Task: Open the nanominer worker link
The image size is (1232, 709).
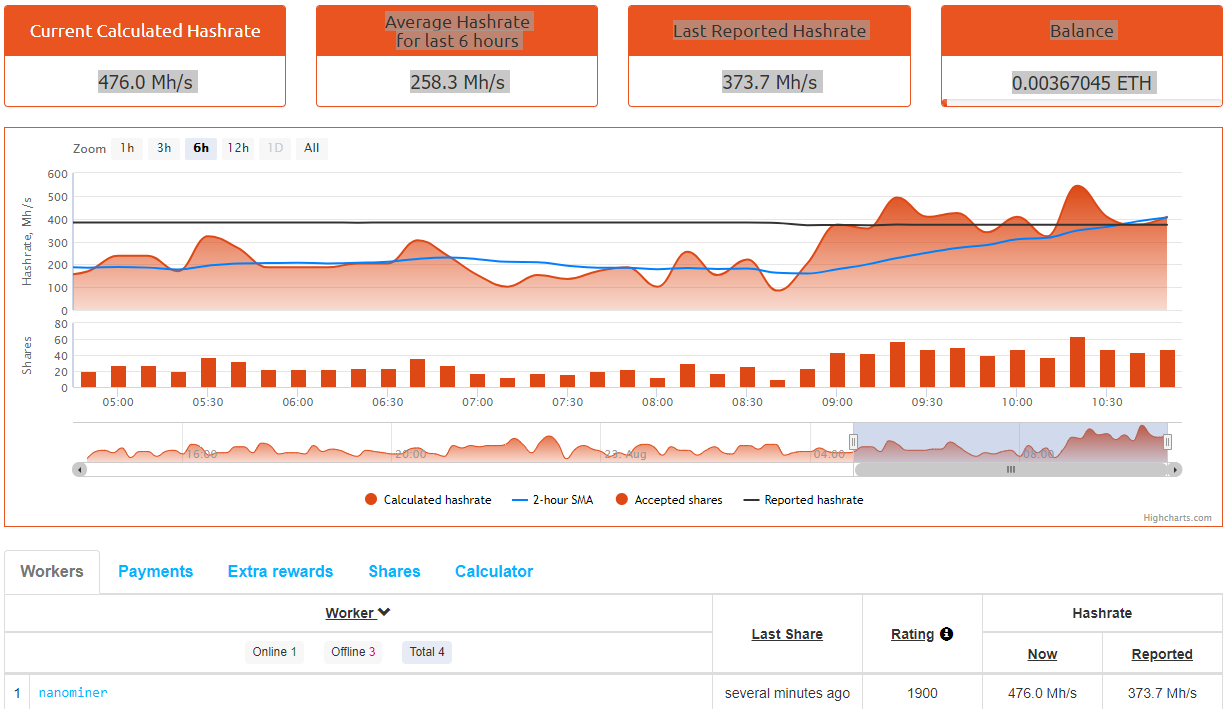Action: [73, 693]
